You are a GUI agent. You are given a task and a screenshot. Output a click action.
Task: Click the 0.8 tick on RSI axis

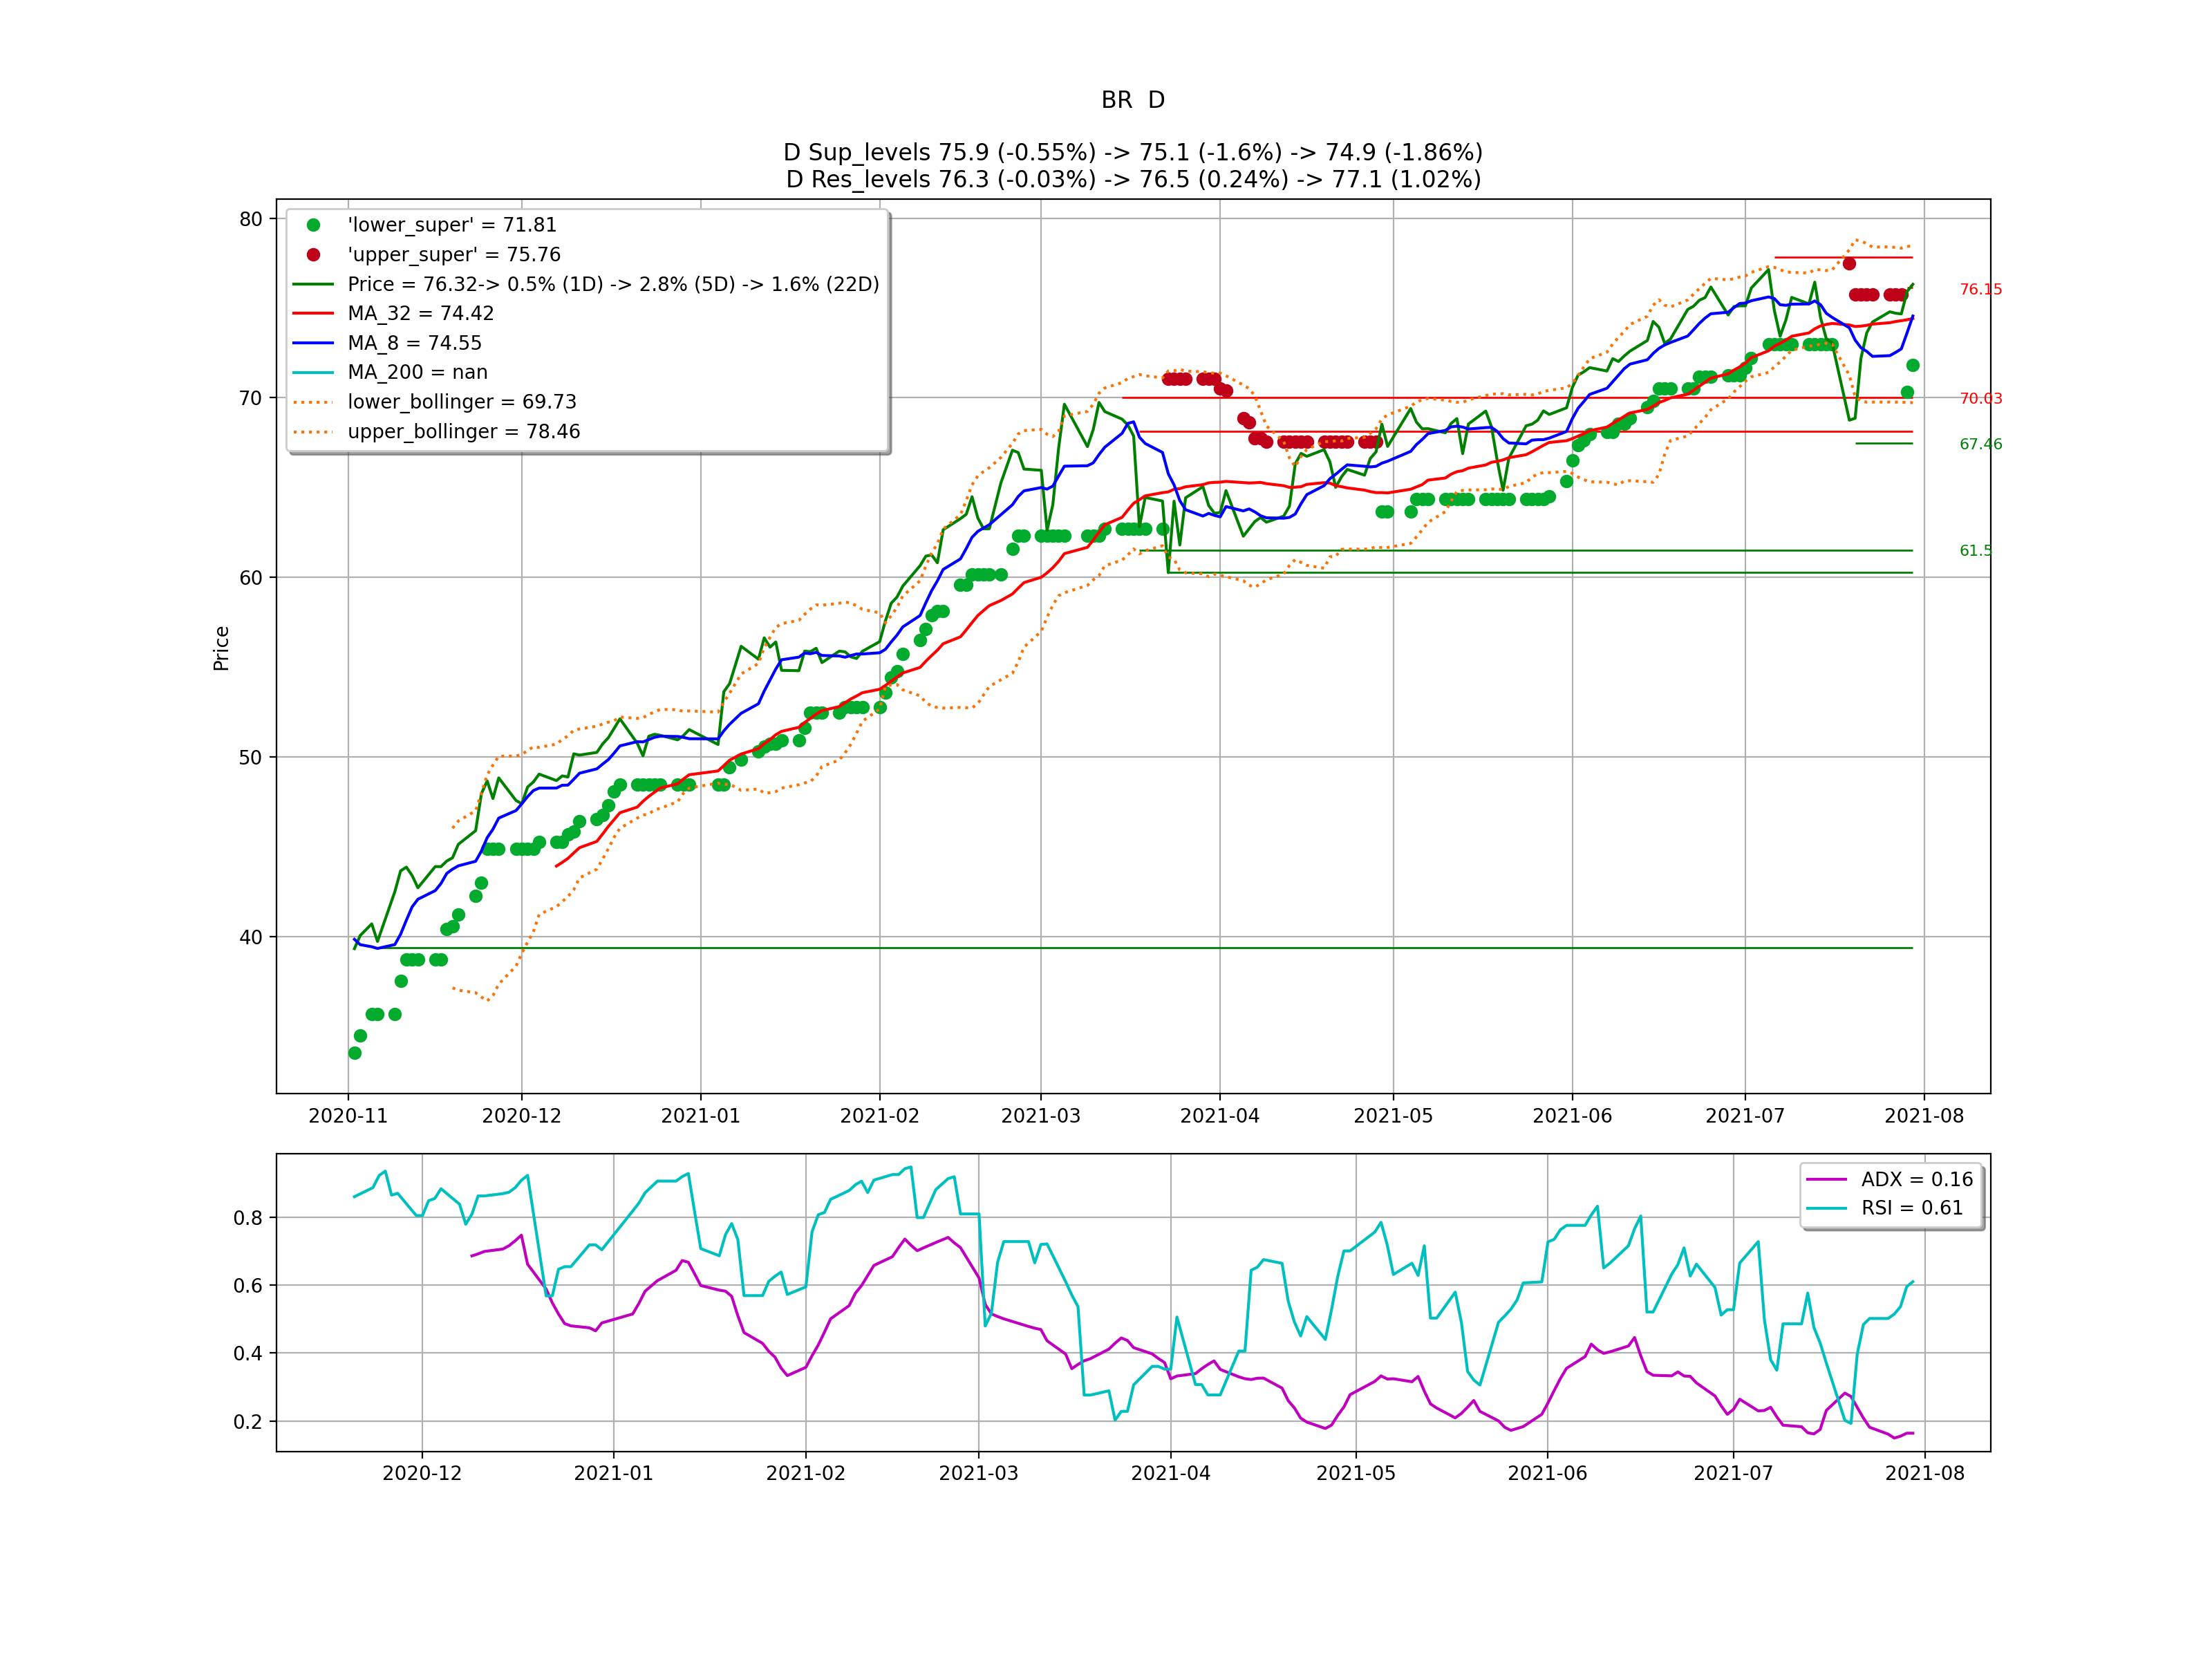tap(248, 1218)
